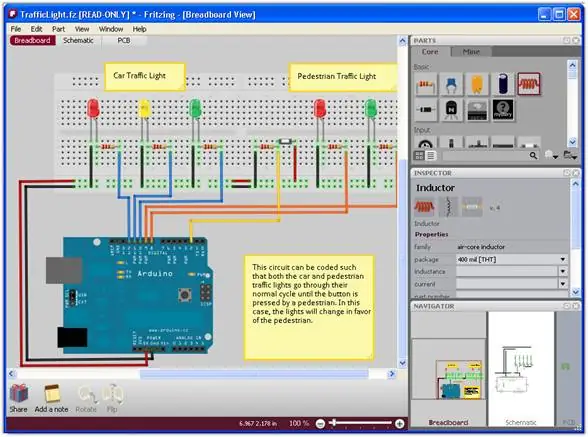Screen dimensions: 588x437
Task: Select the gray IC chip part
Action: pos(477,110)
